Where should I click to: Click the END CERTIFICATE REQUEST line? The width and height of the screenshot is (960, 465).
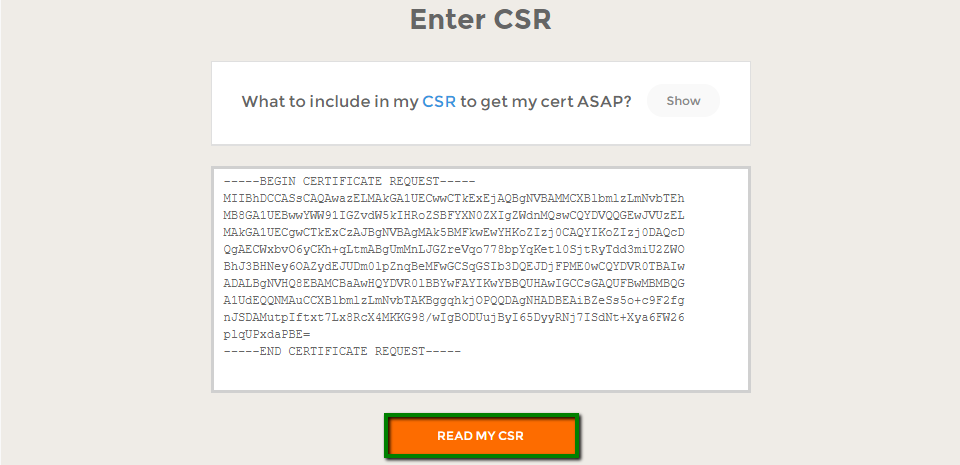340,351
